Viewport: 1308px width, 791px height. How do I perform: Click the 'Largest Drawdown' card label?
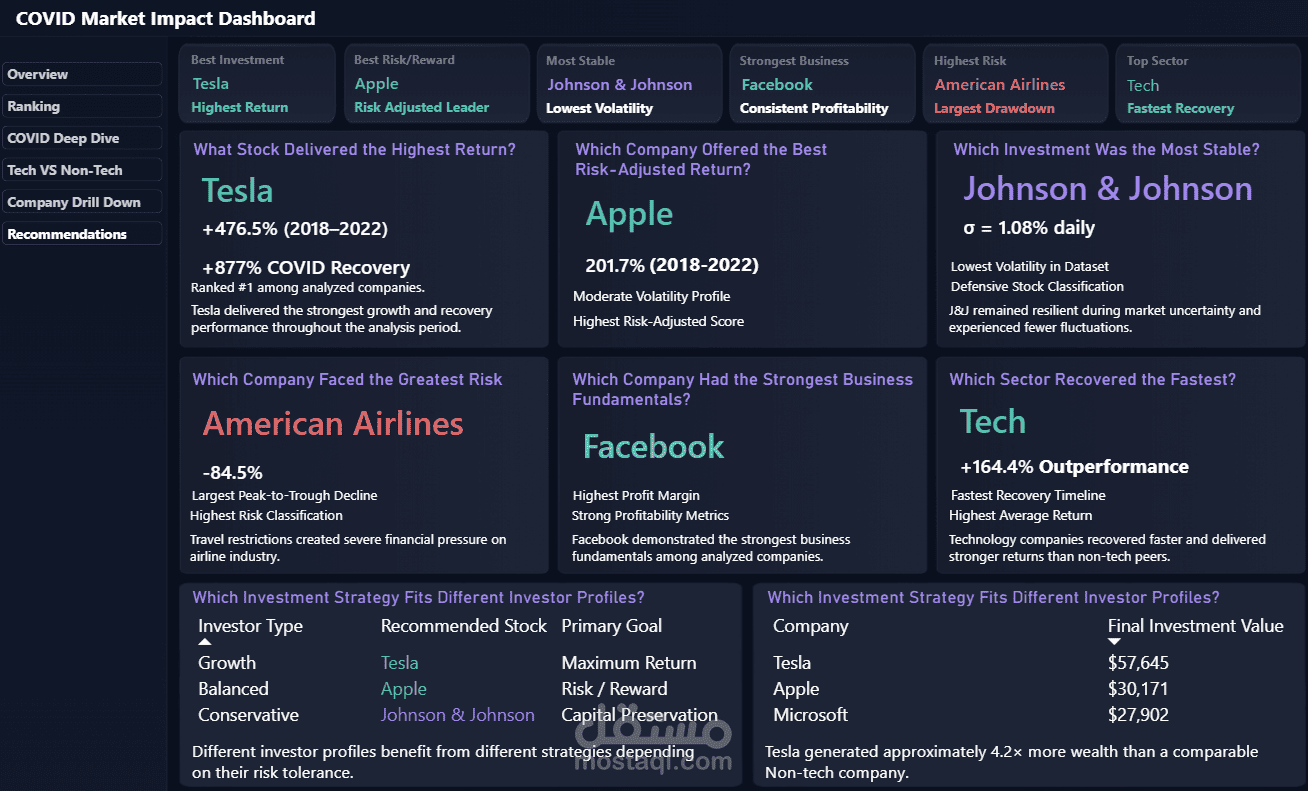tap(994, 108)
